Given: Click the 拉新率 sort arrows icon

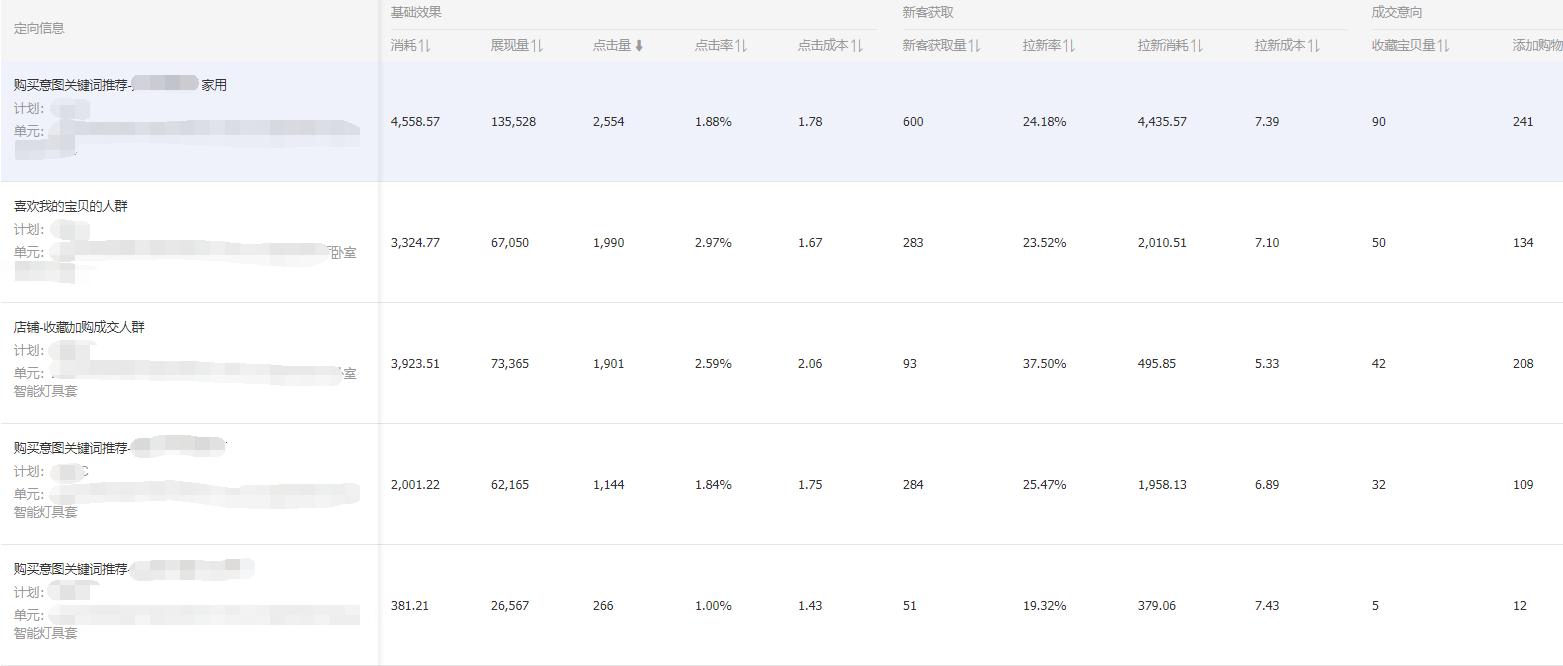Looking at the screenshot, I should tap(1069, 46).
